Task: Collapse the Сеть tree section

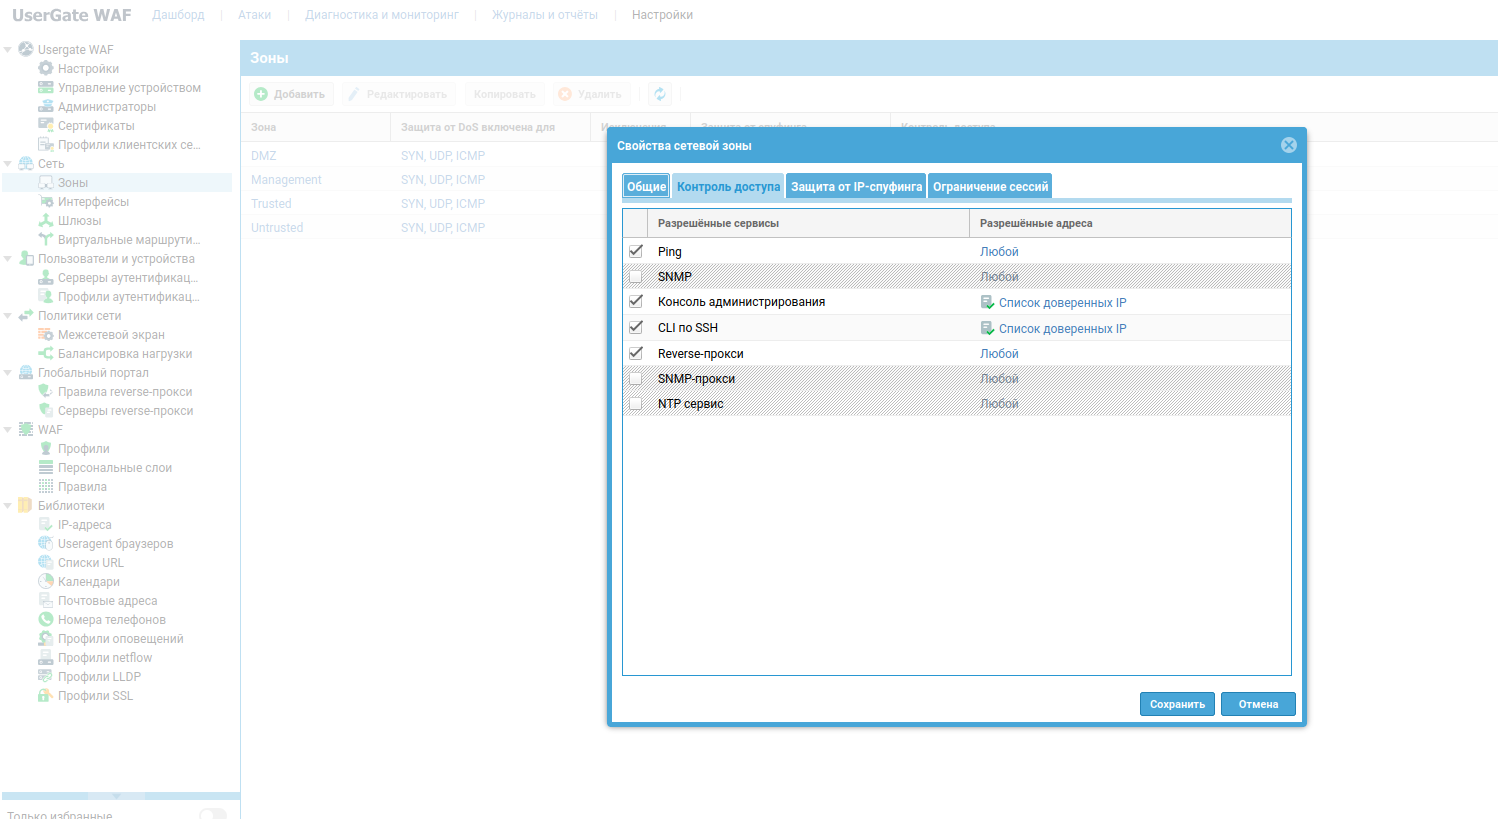Action: [x=8, y=164]
